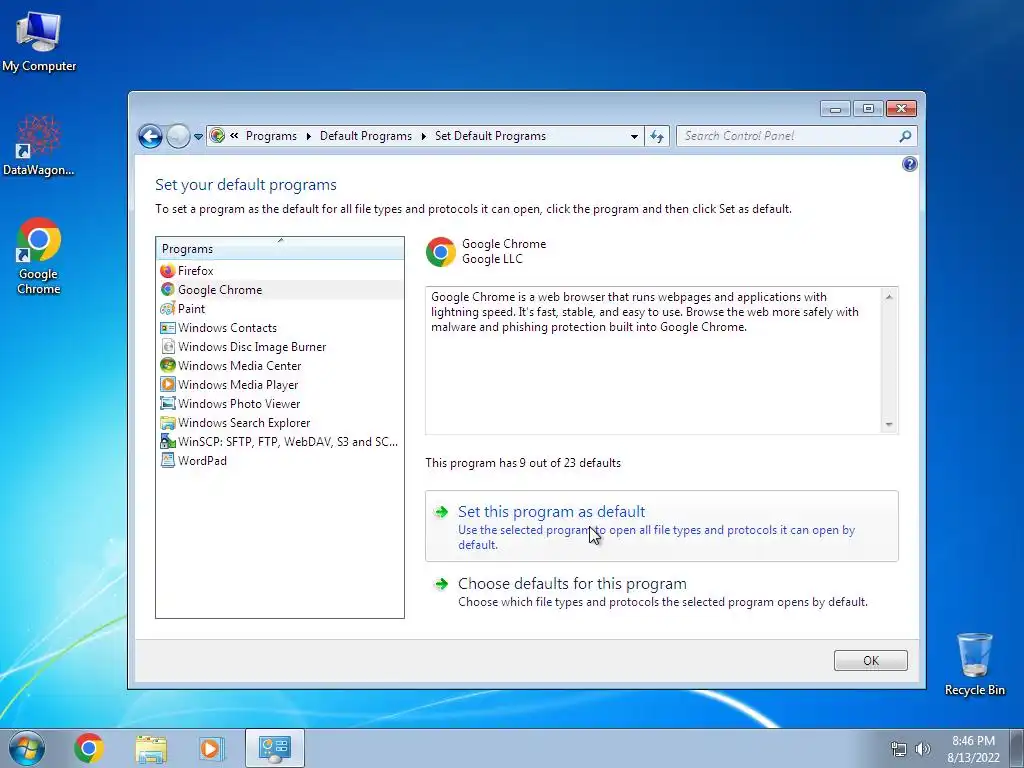Select Windows Search Explorer entry
The image size is (1024, 768).
tap(280, 423)
